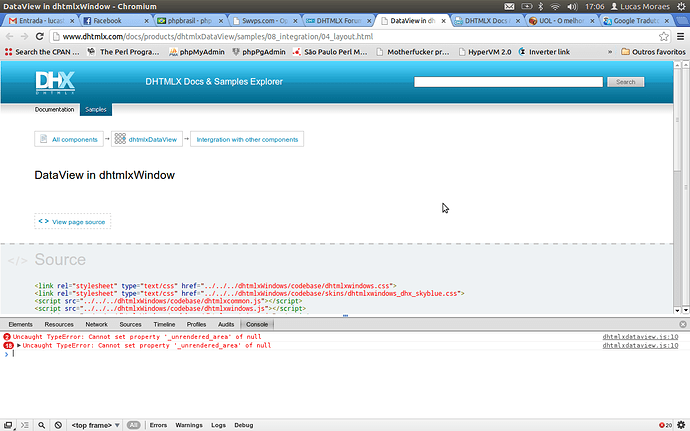
Task: Expand the second TypeError stack trace
Action: [x=19, y=346]
